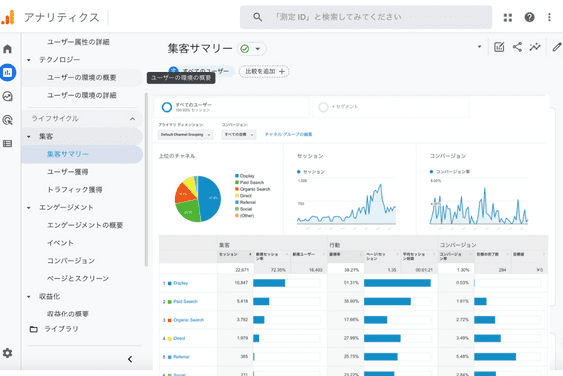Click the green check status icon
563x376 pixels.
[x=245, y=48]
